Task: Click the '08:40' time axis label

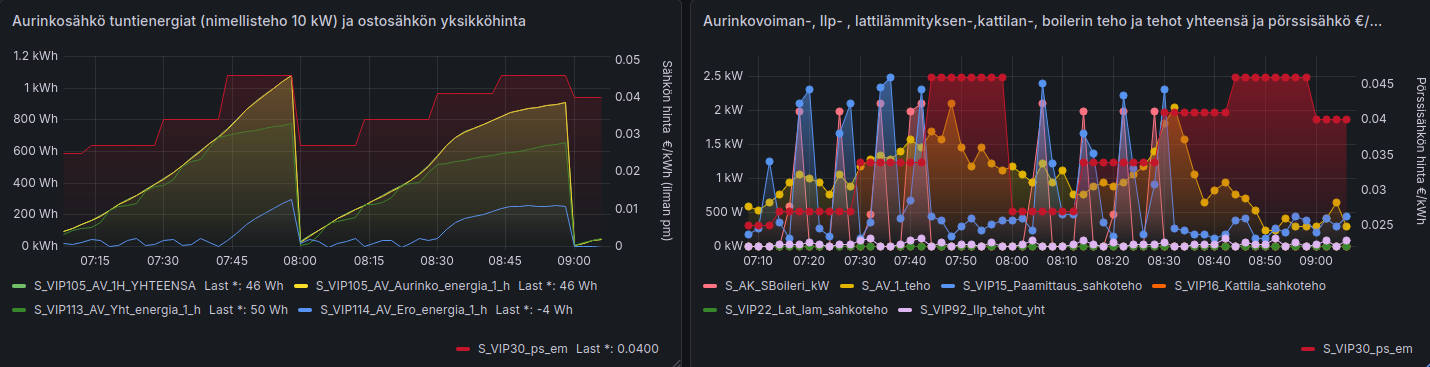Action: 1215,261
